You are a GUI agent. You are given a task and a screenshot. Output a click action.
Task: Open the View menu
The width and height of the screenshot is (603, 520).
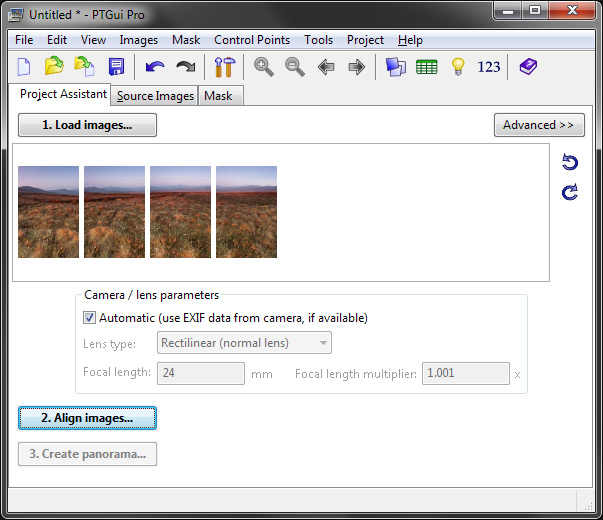[x=93, y=40]
